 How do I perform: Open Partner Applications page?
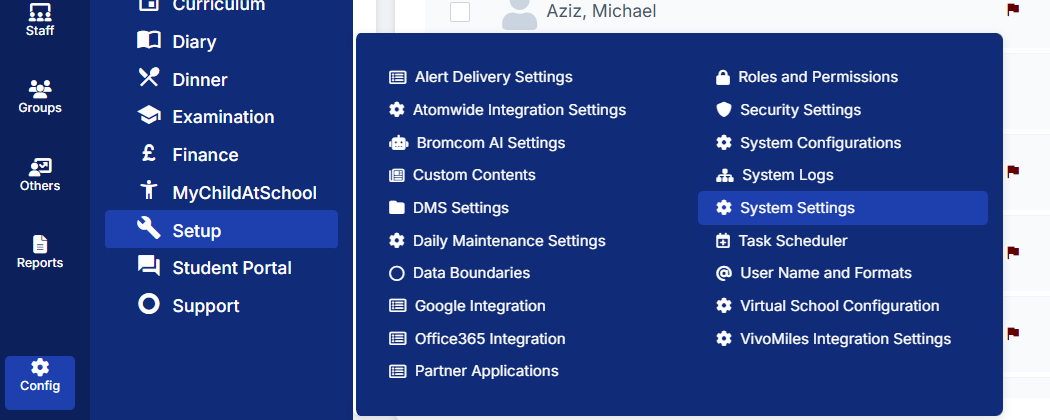point(486,371)
